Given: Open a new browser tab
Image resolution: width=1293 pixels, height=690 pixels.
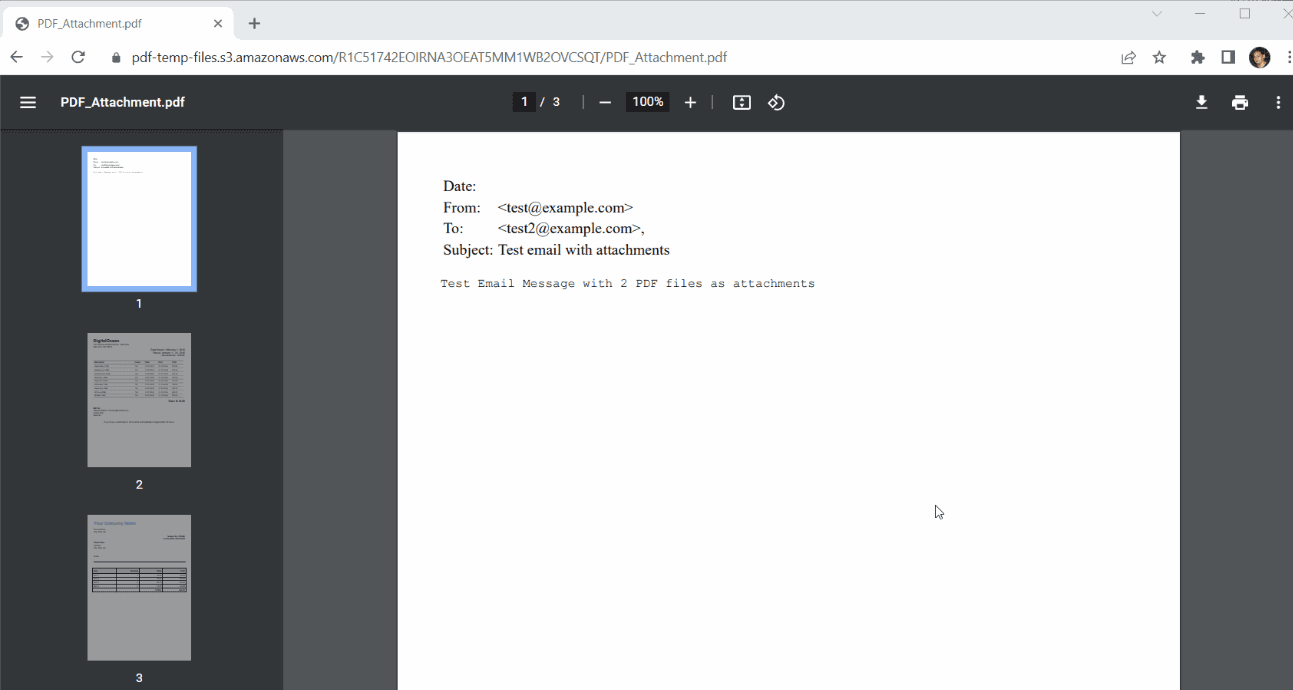Looking at the screenshot, I should click(x=254, y=22).
